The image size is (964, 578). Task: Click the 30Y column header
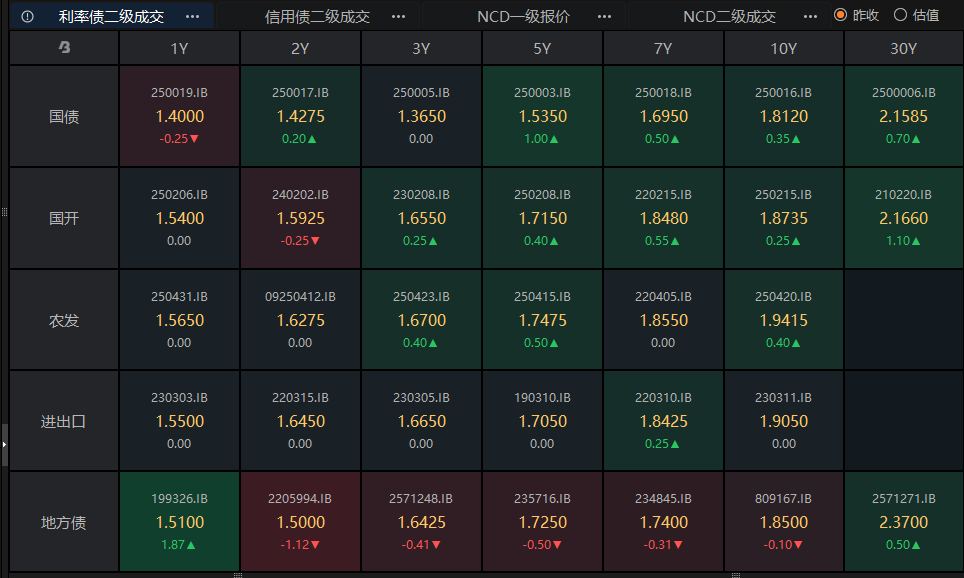[903, 48]
